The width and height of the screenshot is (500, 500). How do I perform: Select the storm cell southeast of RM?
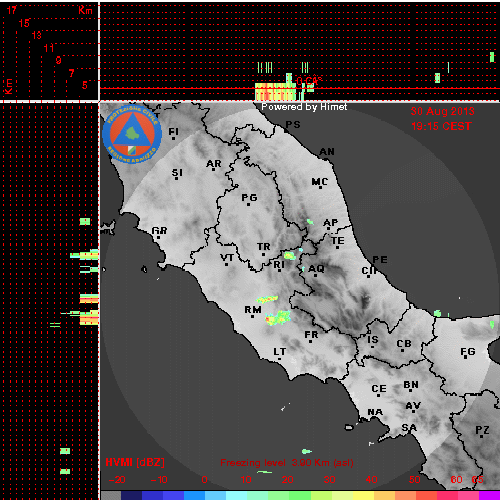pyautogui.click(x=278, y=318)
